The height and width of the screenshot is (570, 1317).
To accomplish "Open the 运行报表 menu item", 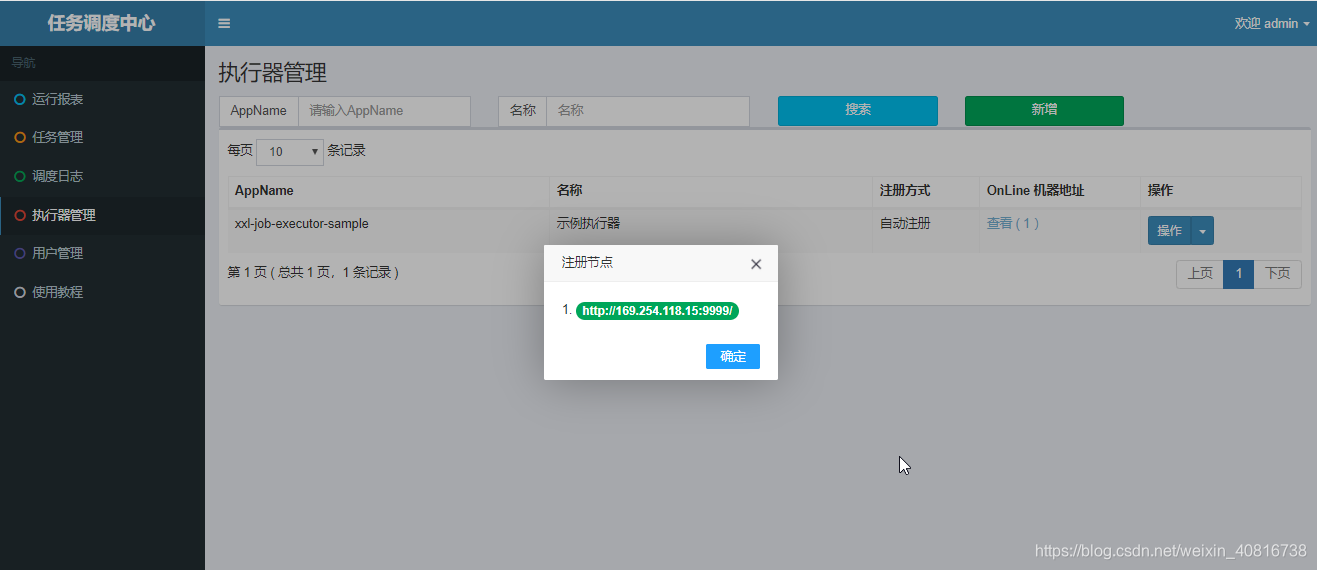I will pos(102,99).
